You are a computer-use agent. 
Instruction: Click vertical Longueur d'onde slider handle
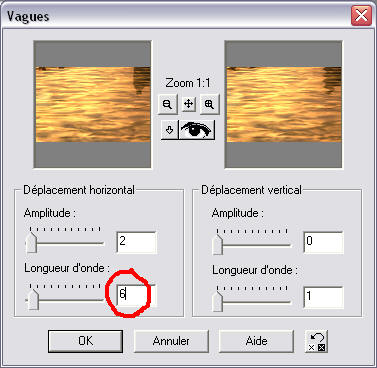coord(217,301)
